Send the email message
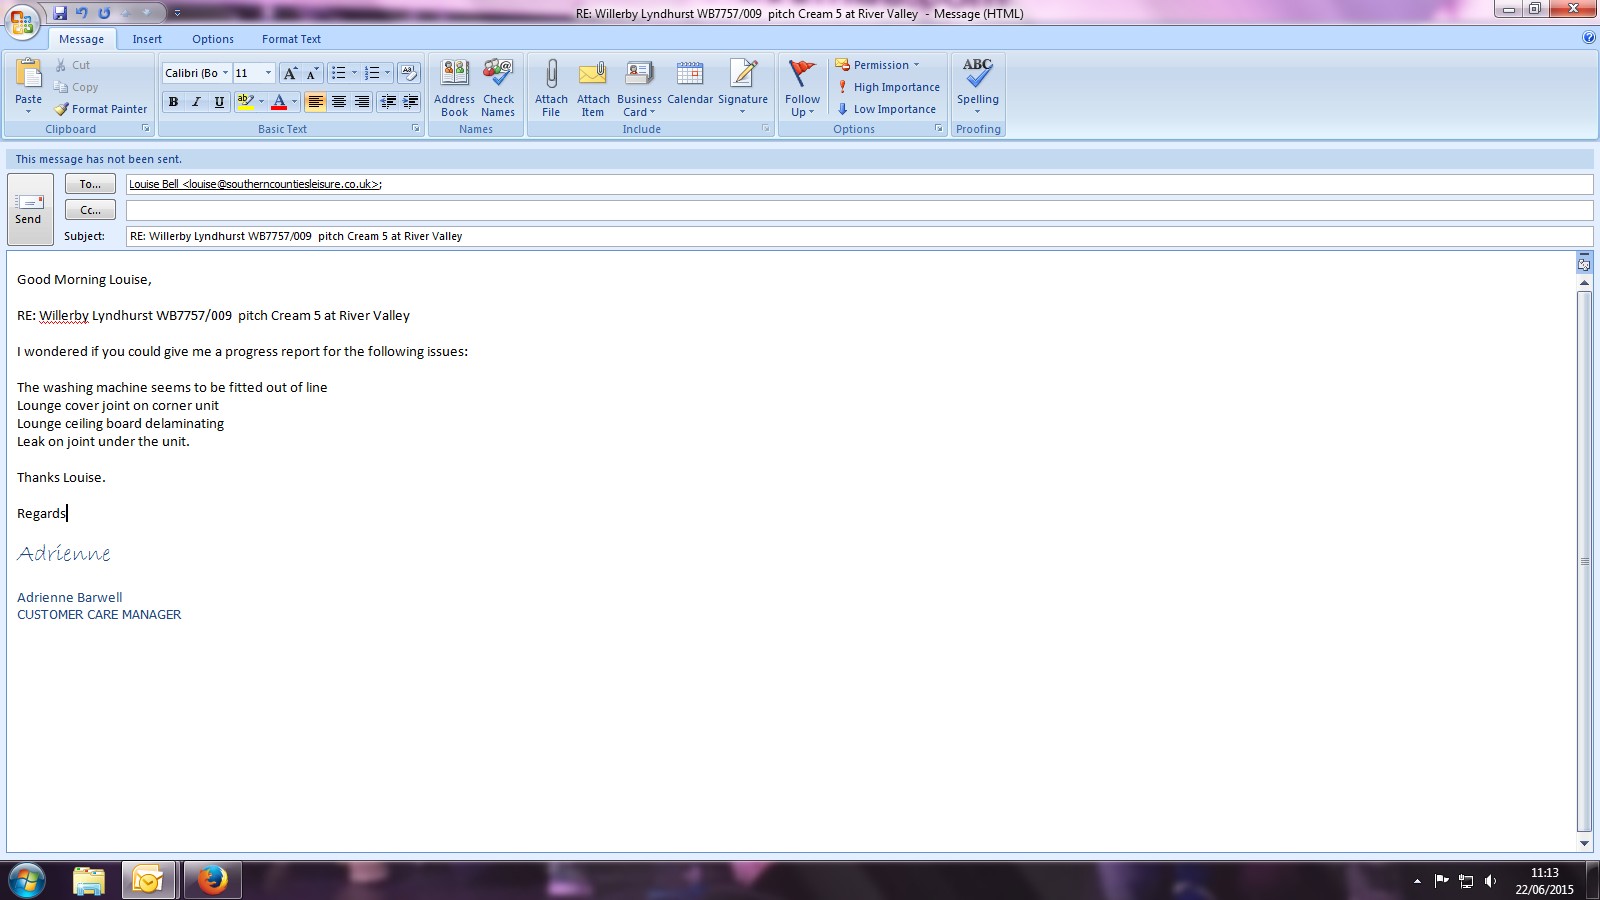This screenshot has width=1600, height=900. [29, 209]
